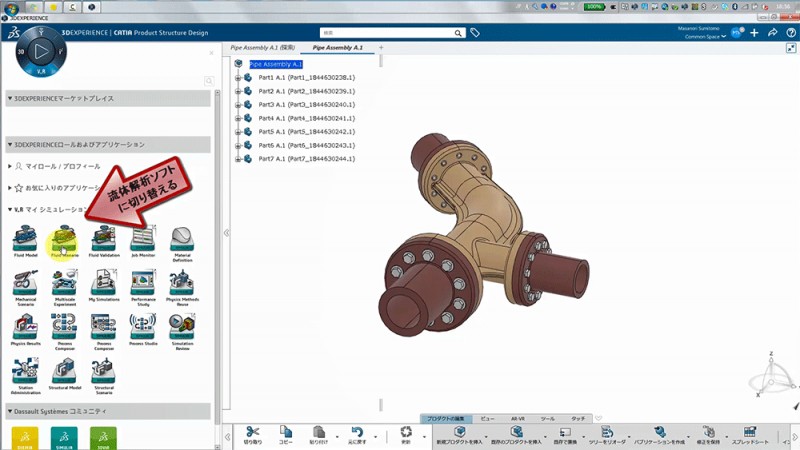
Task: Click the yellow DSWIM community tile
Action: [25, 438]
